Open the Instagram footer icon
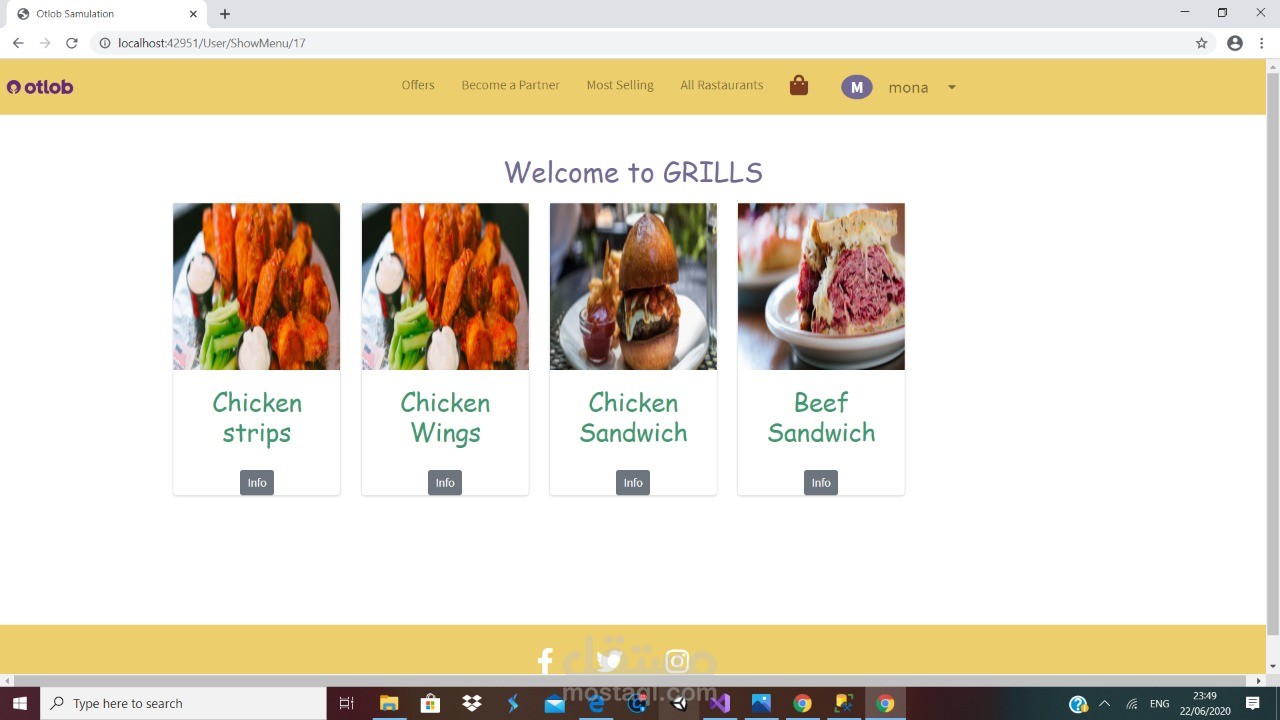This screenshot has height=720, width=1280. 677,661
